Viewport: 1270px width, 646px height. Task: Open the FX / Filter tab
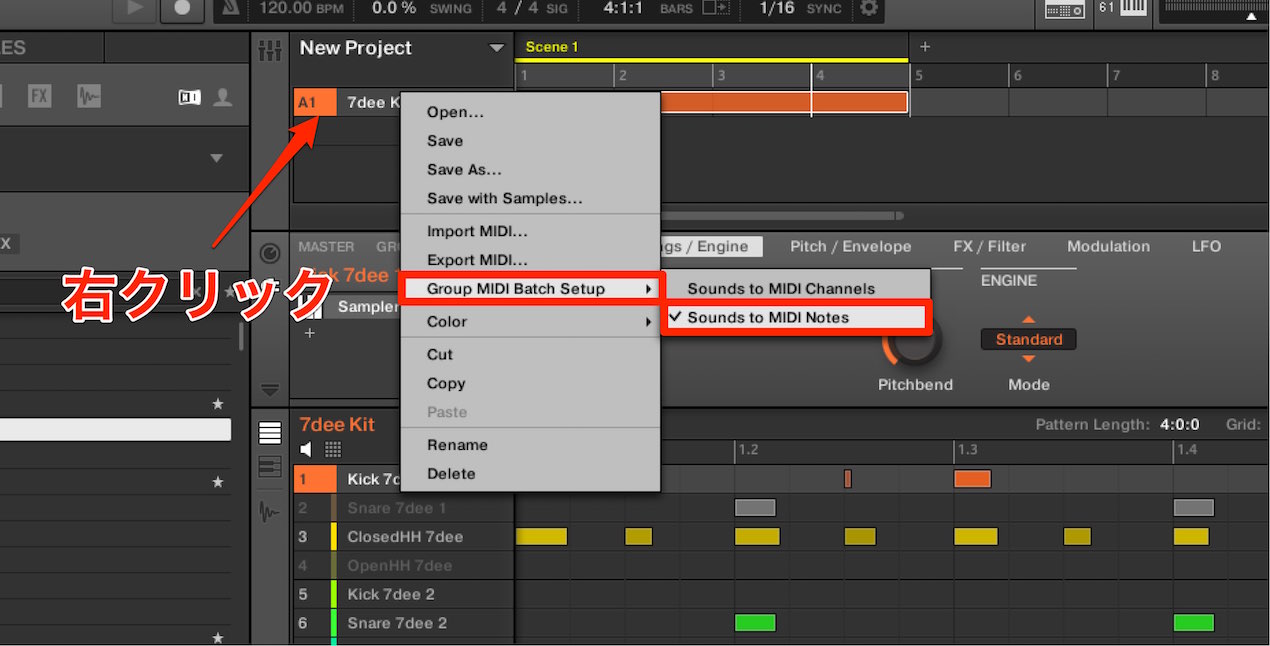coord(989,246)
